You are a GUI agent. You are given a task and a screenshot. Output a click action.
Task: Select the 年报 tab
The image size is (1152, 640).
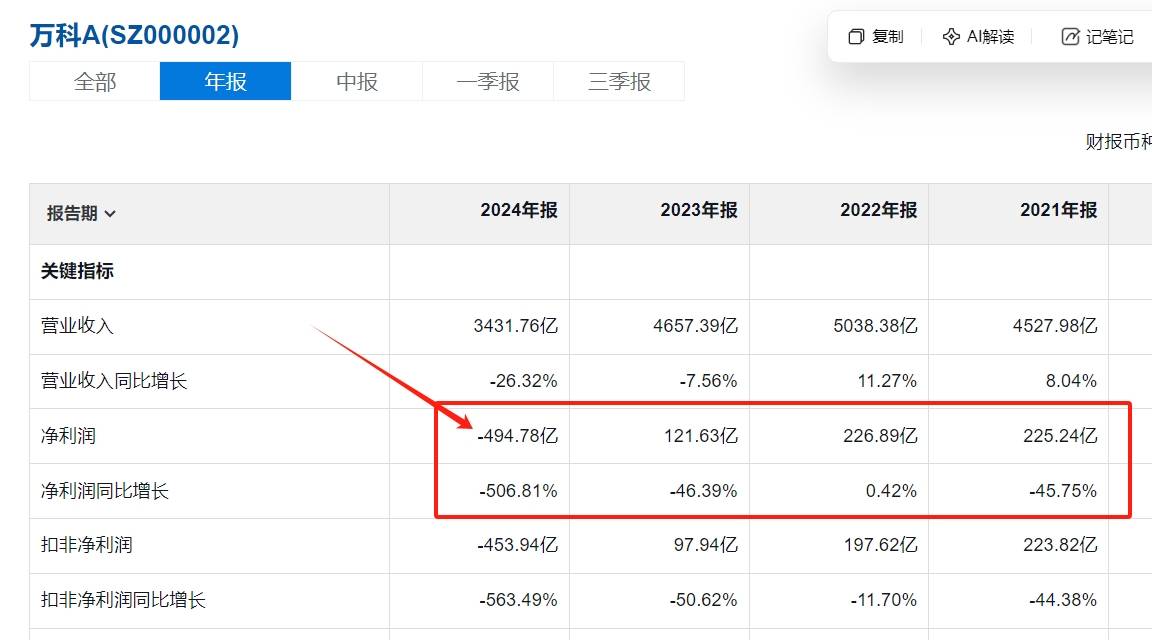click(x=226, y=81)
